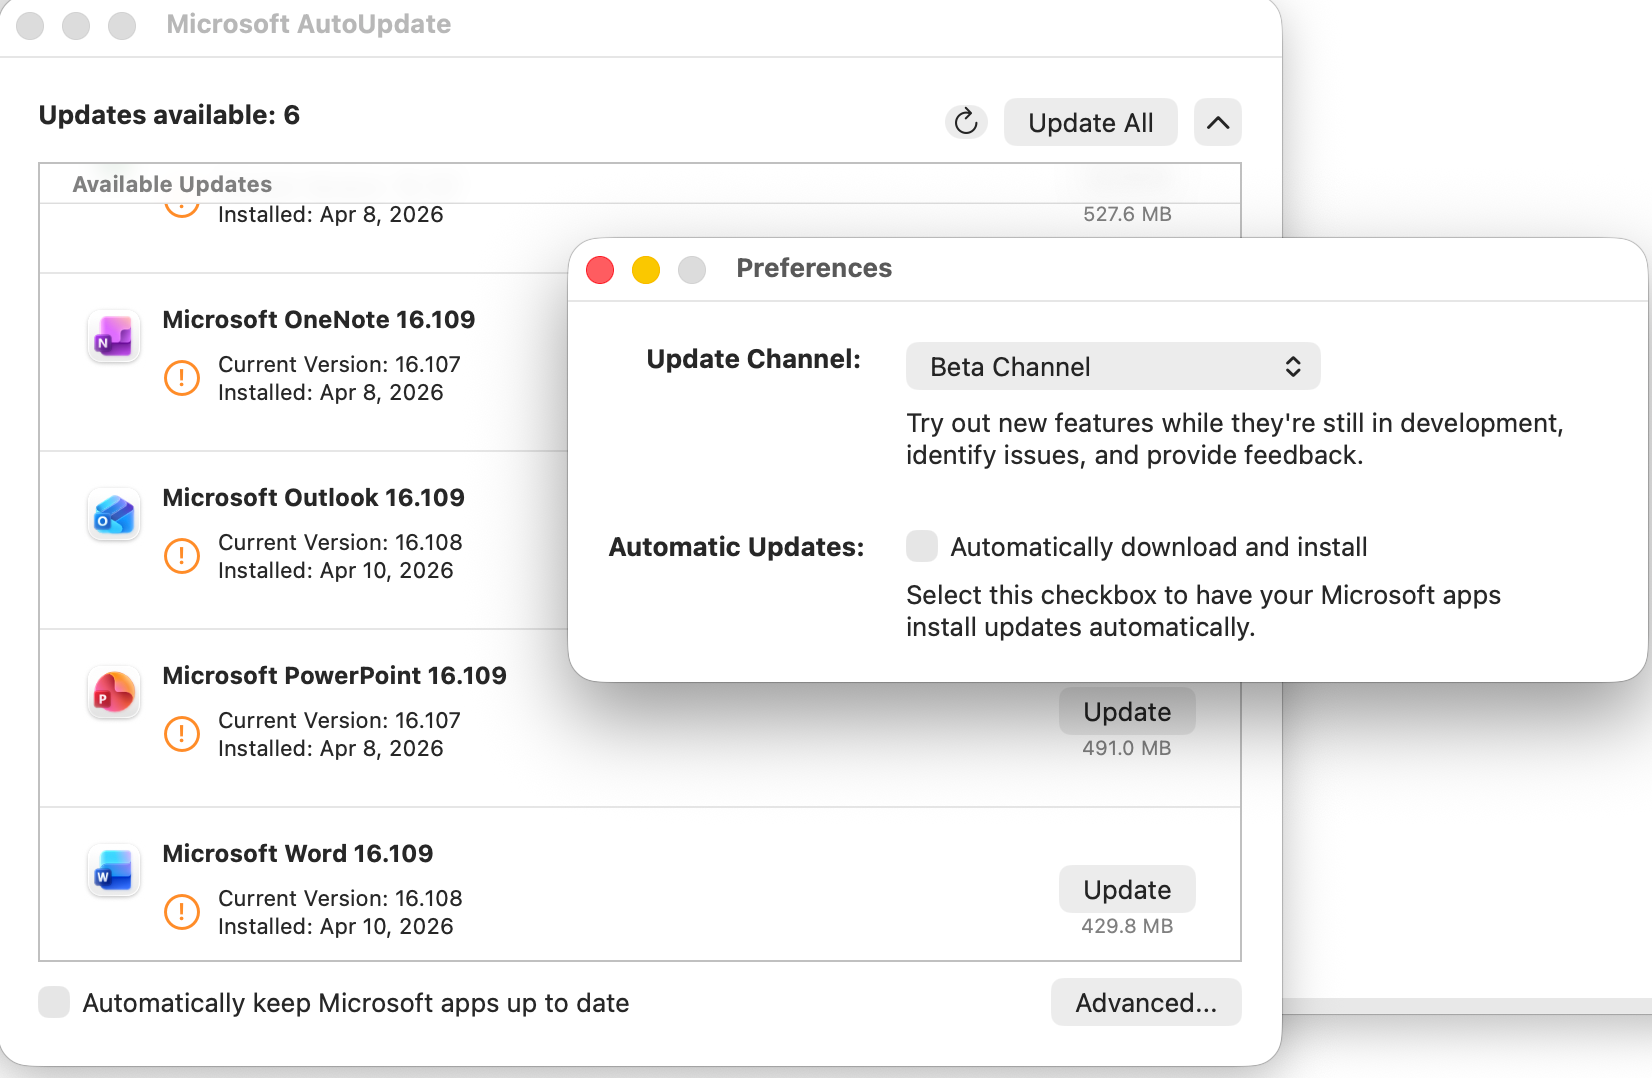Click Update button for Microsoft Word
The width and height of the screenshot is (1652, 1078).
click(x=1127, y=889)
